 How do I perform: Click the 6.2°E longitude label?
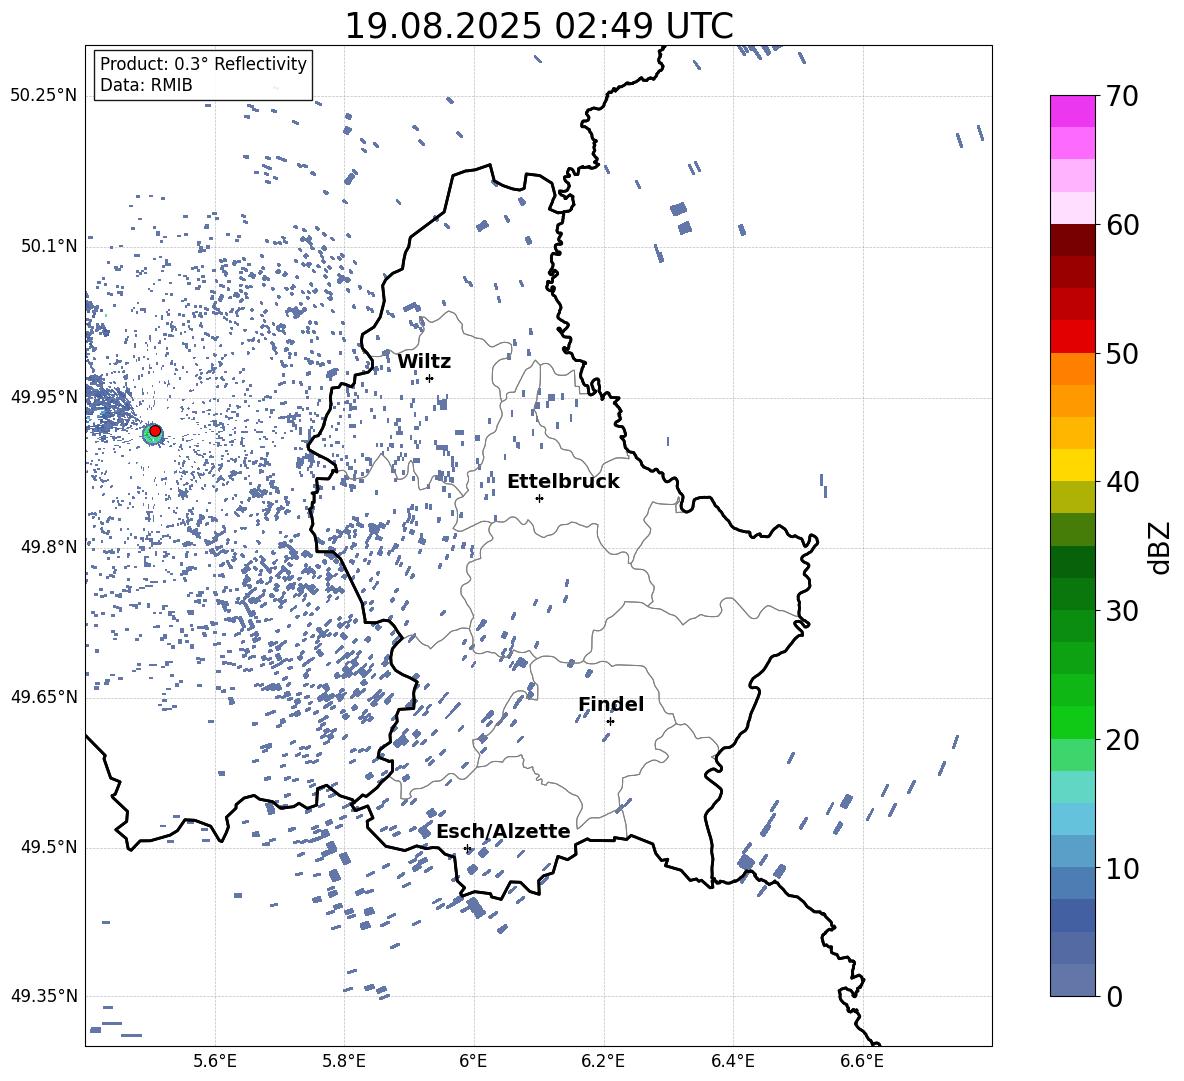pyautogui.click(x=603, y=1062)
